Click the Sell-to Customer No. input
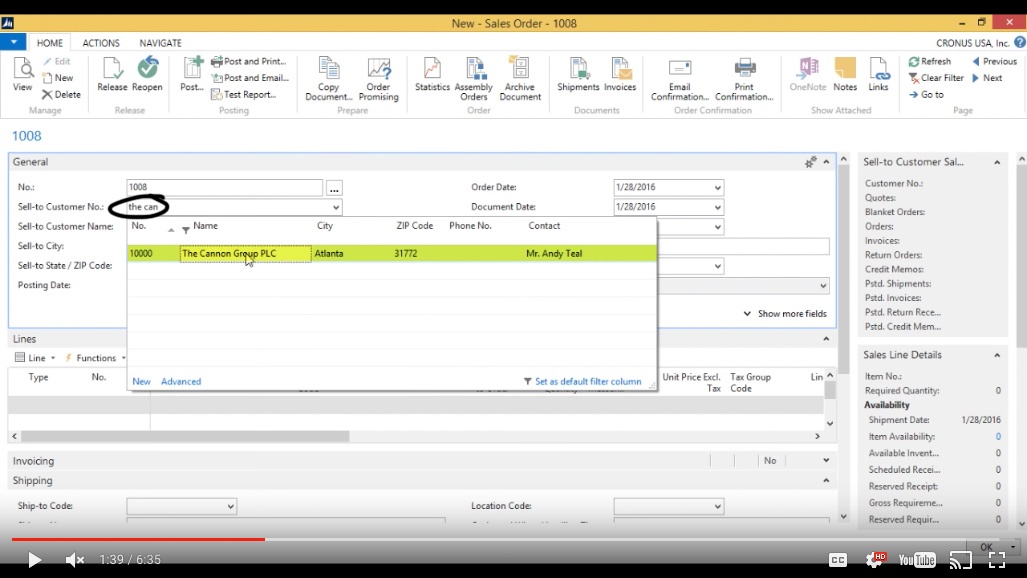The image size is (1027, 578). pos(228,207)
